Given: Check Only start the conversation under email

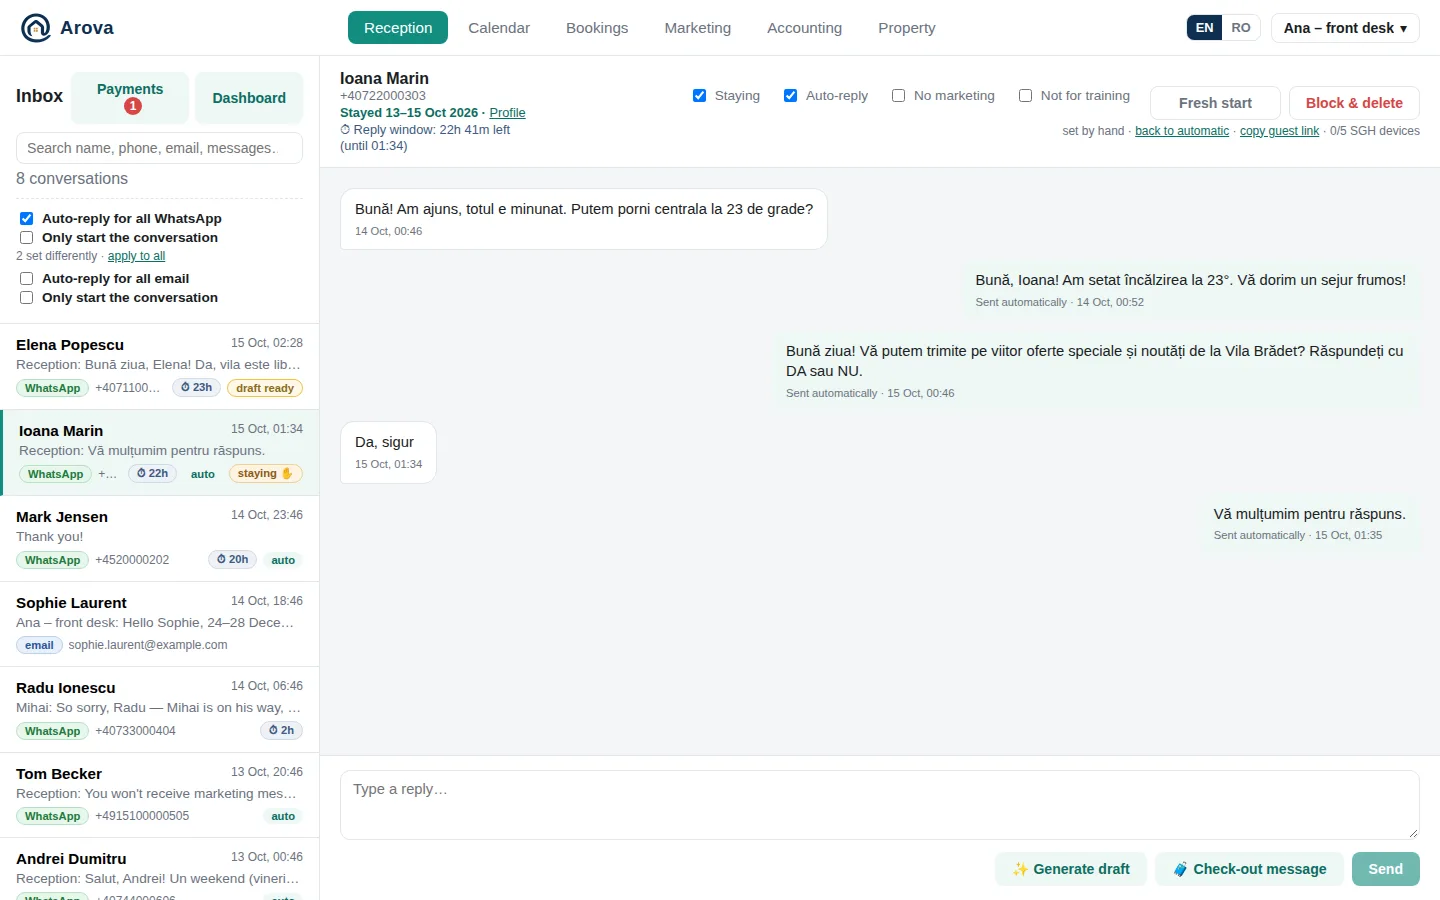Looking at the screenshot, I should (x=26, y=297).
